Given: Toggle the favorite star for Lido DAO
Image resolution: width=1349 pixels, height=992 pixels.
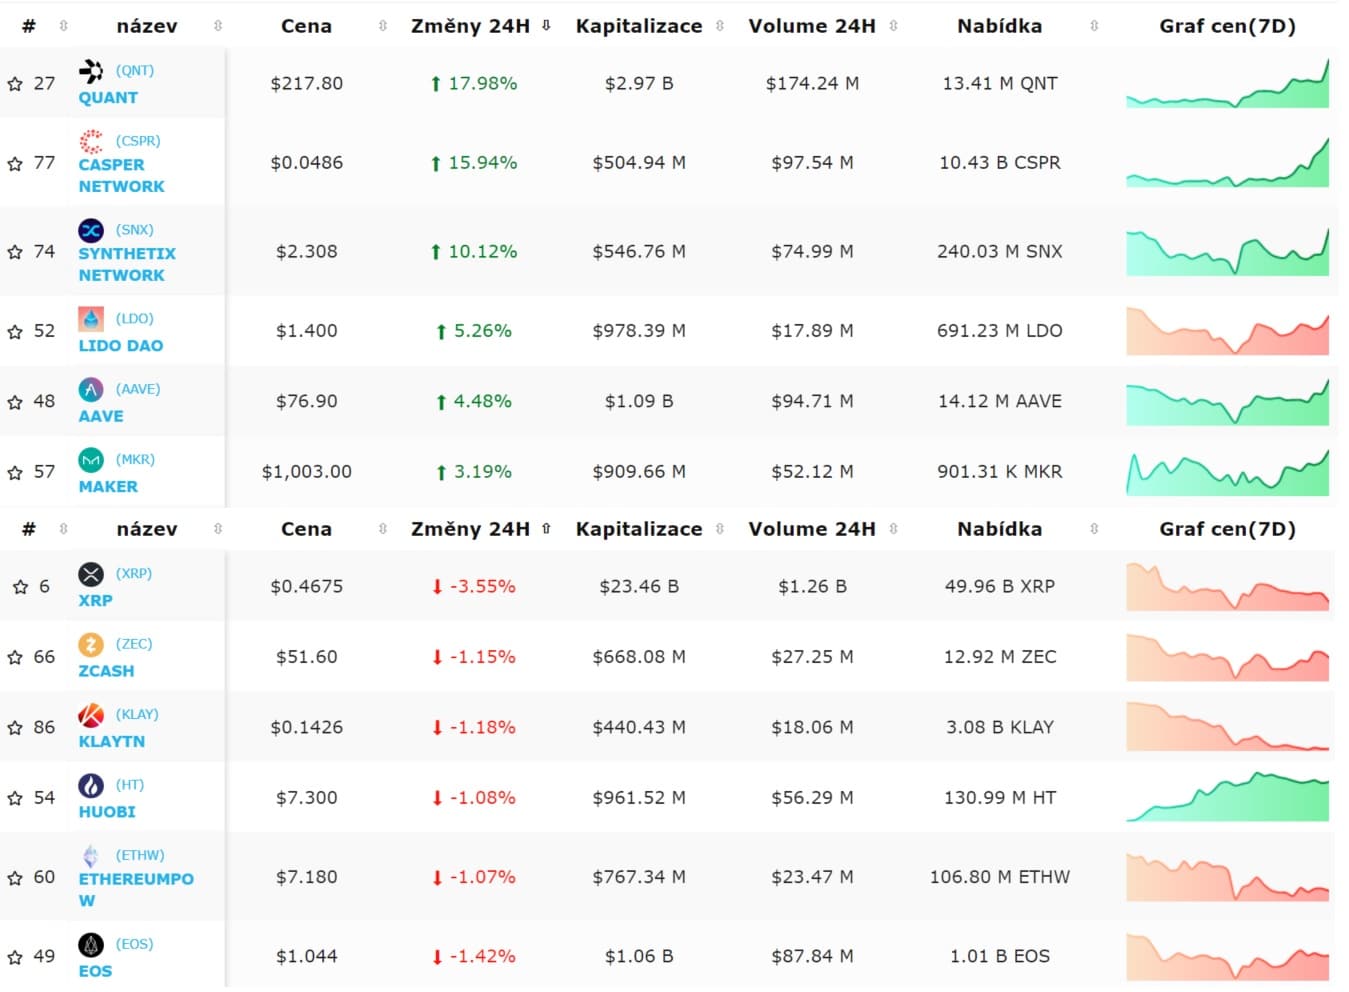Looking at the screenshot, I should pos(15,331).
